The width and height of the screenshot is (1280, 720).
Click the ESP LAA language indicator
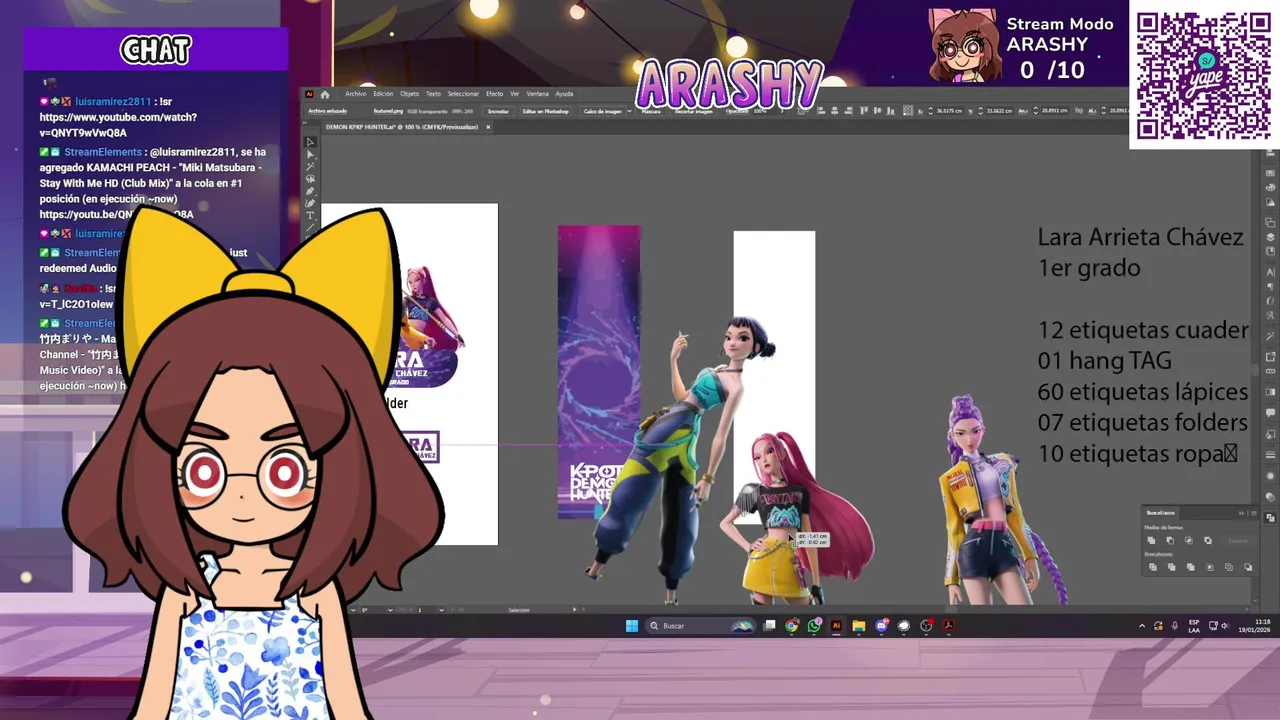click(1194, 626)
